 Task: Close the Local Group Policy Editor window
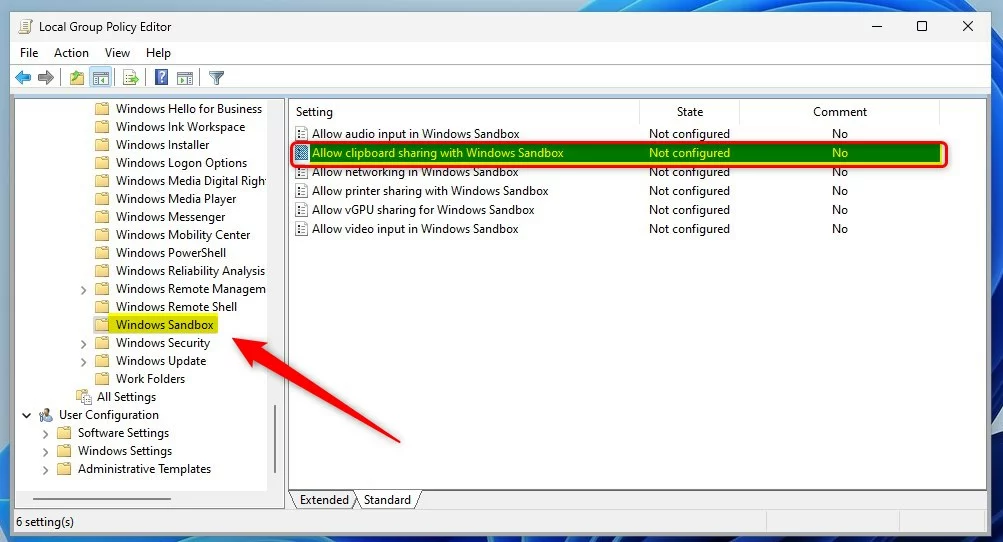pyautogui.click(x=968, y=26)
